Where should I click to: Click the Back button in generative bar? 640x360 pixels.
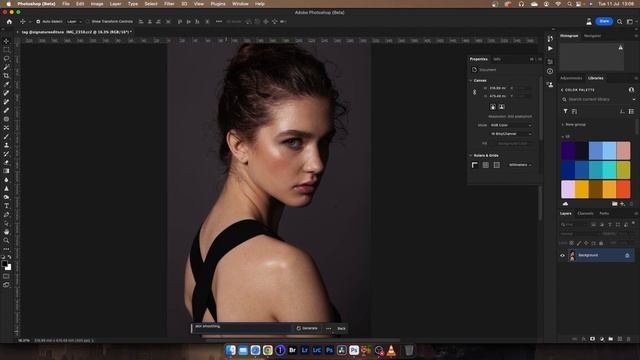(x=341, y=329)
